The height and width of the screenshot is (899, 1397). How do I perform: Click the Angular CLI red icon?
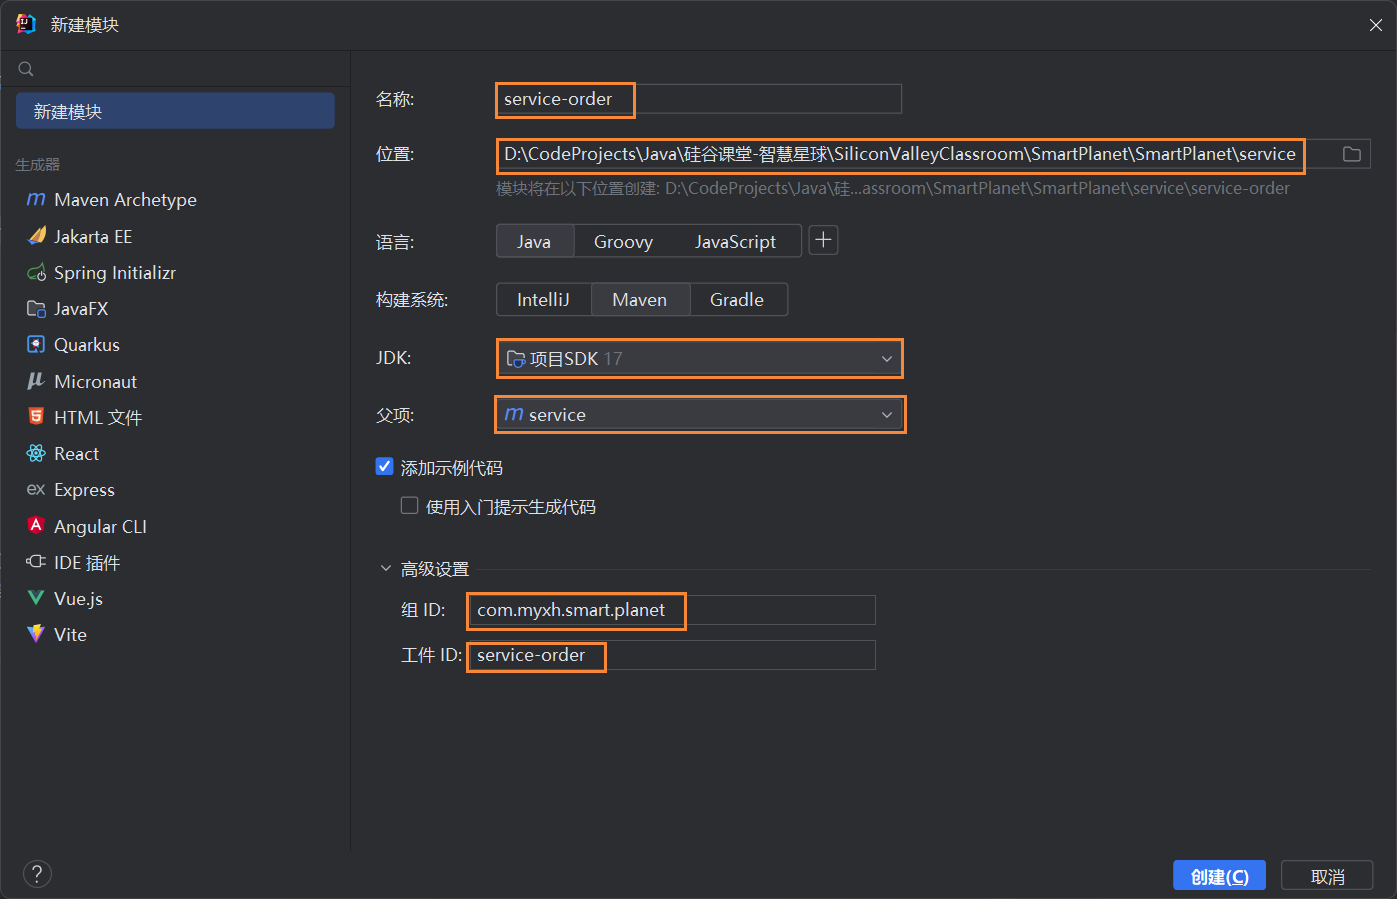click(x=36, y=525)
